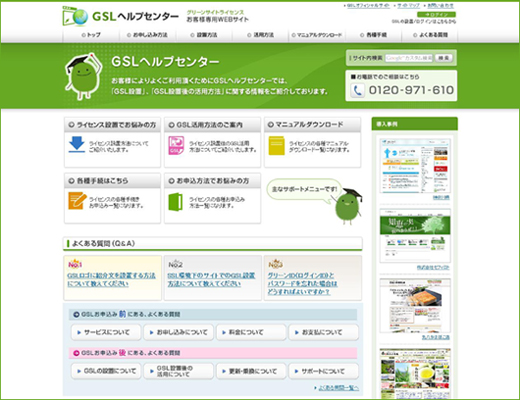
Task: Open the トップ navigation tab
Action: click(x=91, y=35)
